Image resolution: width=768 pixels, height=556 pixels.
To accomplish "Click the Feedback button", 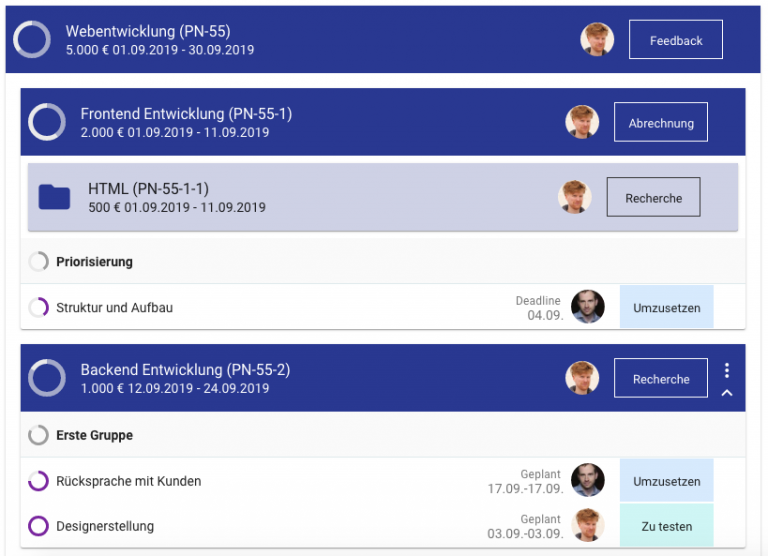I will 676,40.
